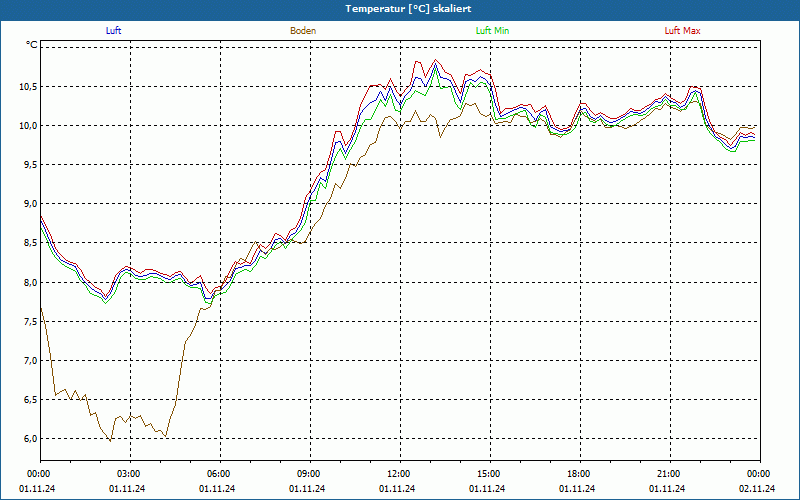The height and width of the screenshot is (500, 800).
Task: Click the 12:00 time axis label
Action: tap(397, 474)
